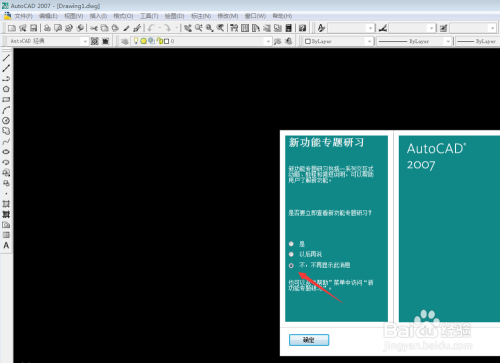Select the Revision Cloud tool
The width and height of the screenshot is (500, 363).
(x=6, y=131)
